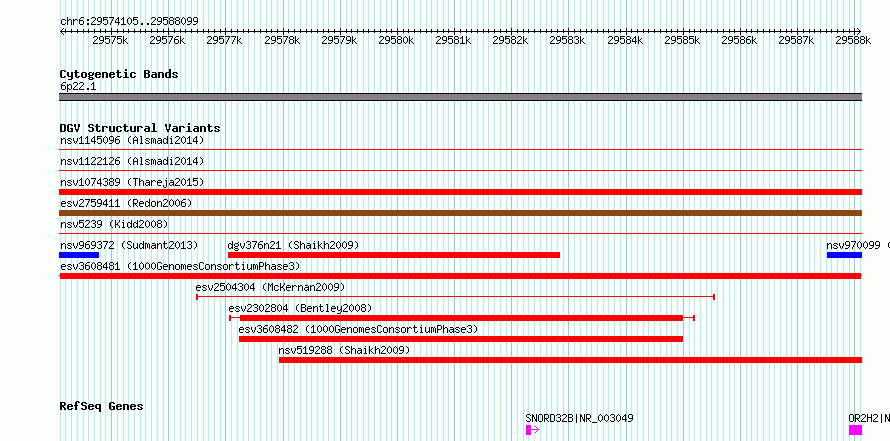Open the nsv519288 (Shaikh2009) label
This screenshot has height=441, width=890.
point(344,350)
